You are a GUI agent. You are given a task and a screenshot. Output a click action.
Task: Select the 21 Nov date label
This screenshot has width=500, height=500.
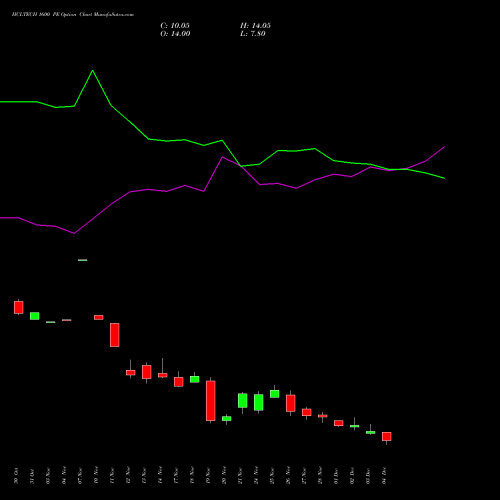tap(240, 476)
